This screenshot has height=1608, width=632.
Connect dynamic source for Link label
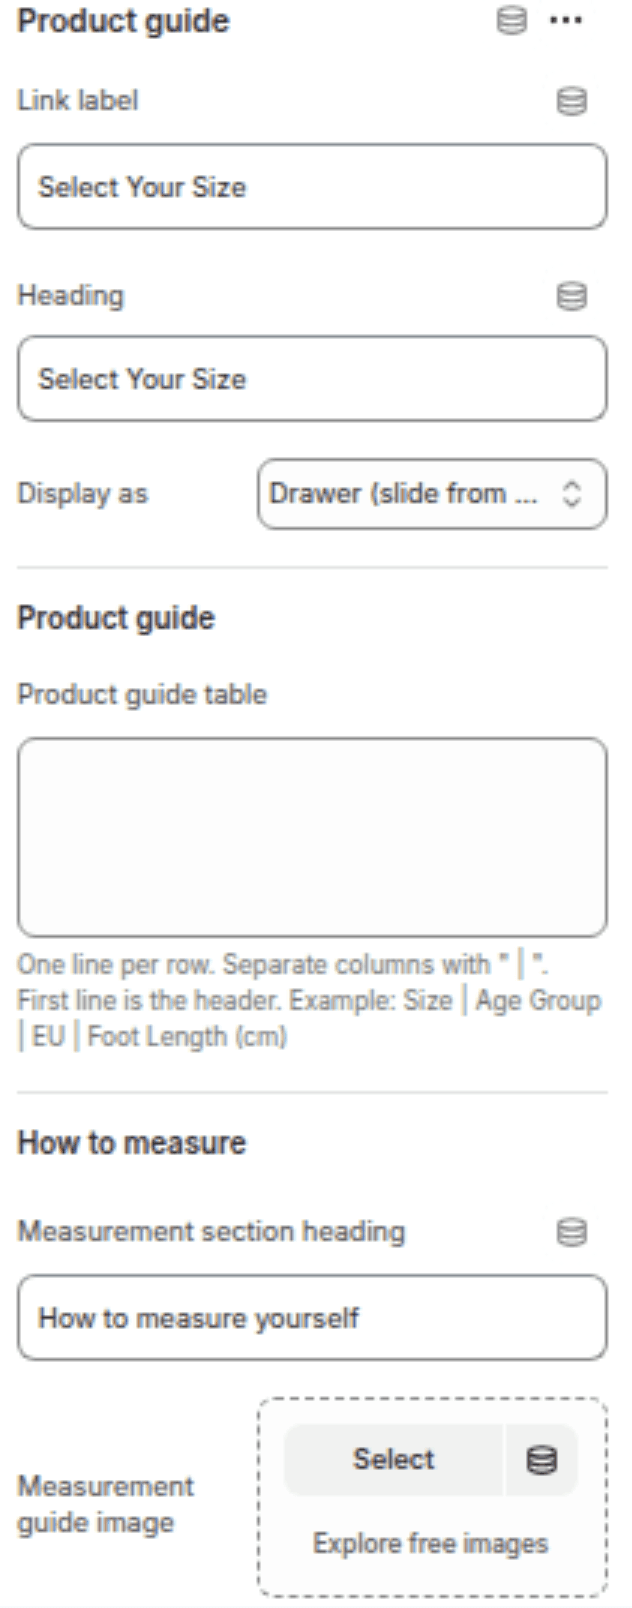coord(571,101)
